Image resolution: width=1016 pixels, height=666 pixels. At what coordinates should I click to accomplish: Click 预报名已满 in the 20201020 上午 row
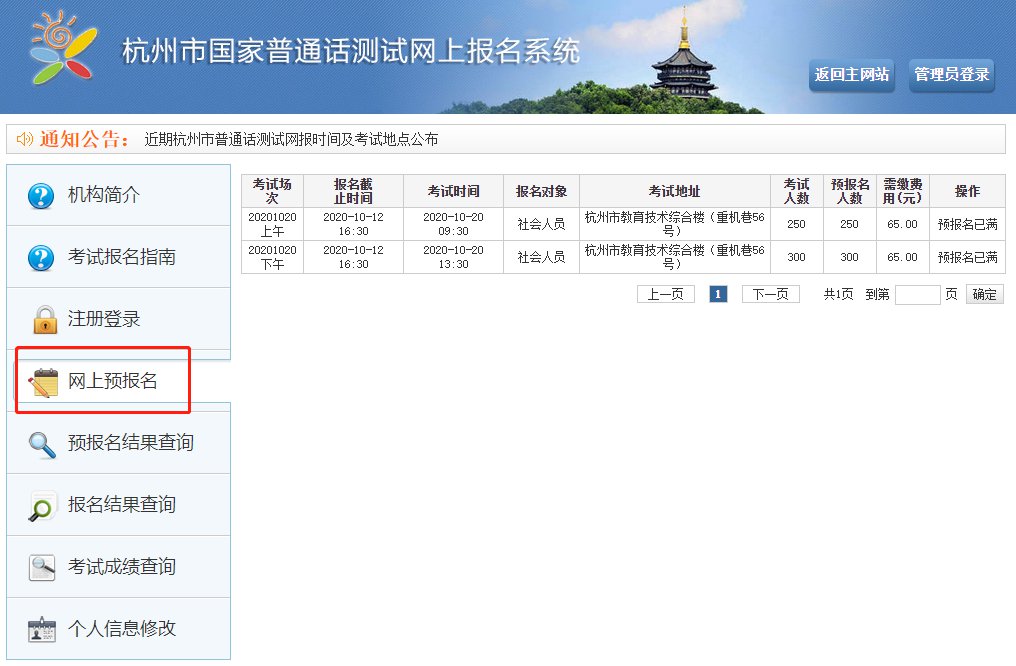pos(967,224)
